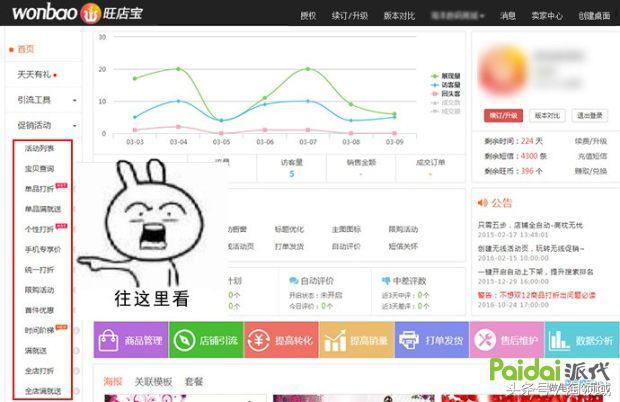Open the blurred account dropdown in the top bar
The image size is (620, 402).
[x=457, y=16]
